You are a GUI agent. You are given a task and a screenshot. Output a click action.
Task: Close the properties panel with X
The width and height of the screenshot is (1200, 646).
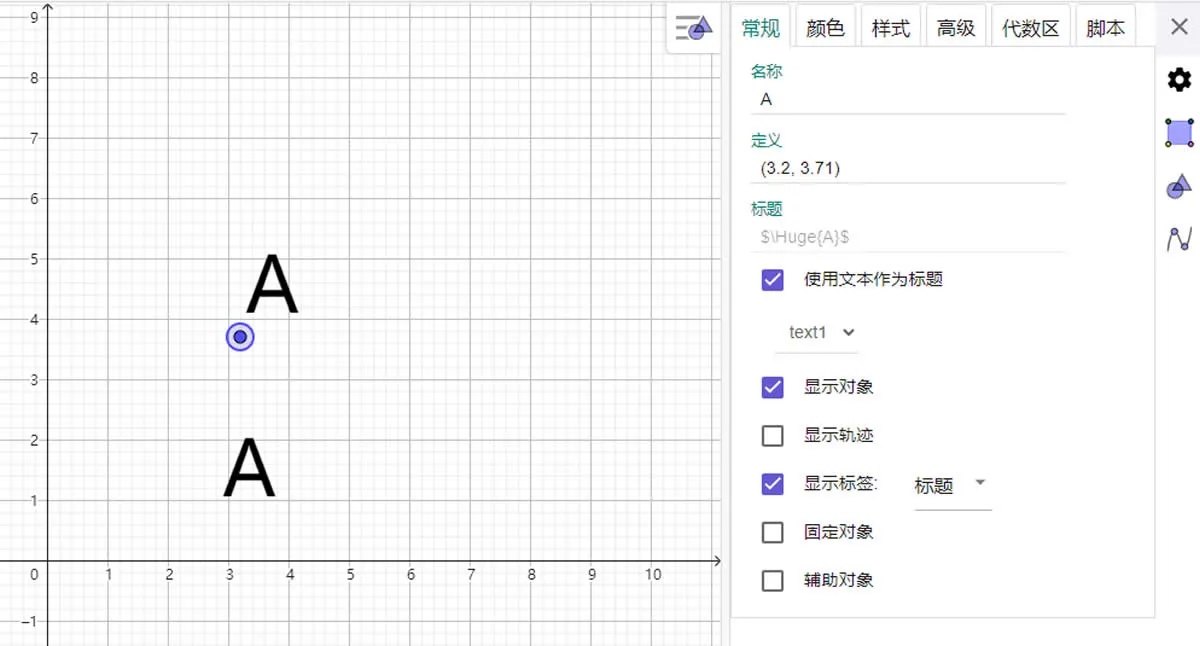point(1179,27)
